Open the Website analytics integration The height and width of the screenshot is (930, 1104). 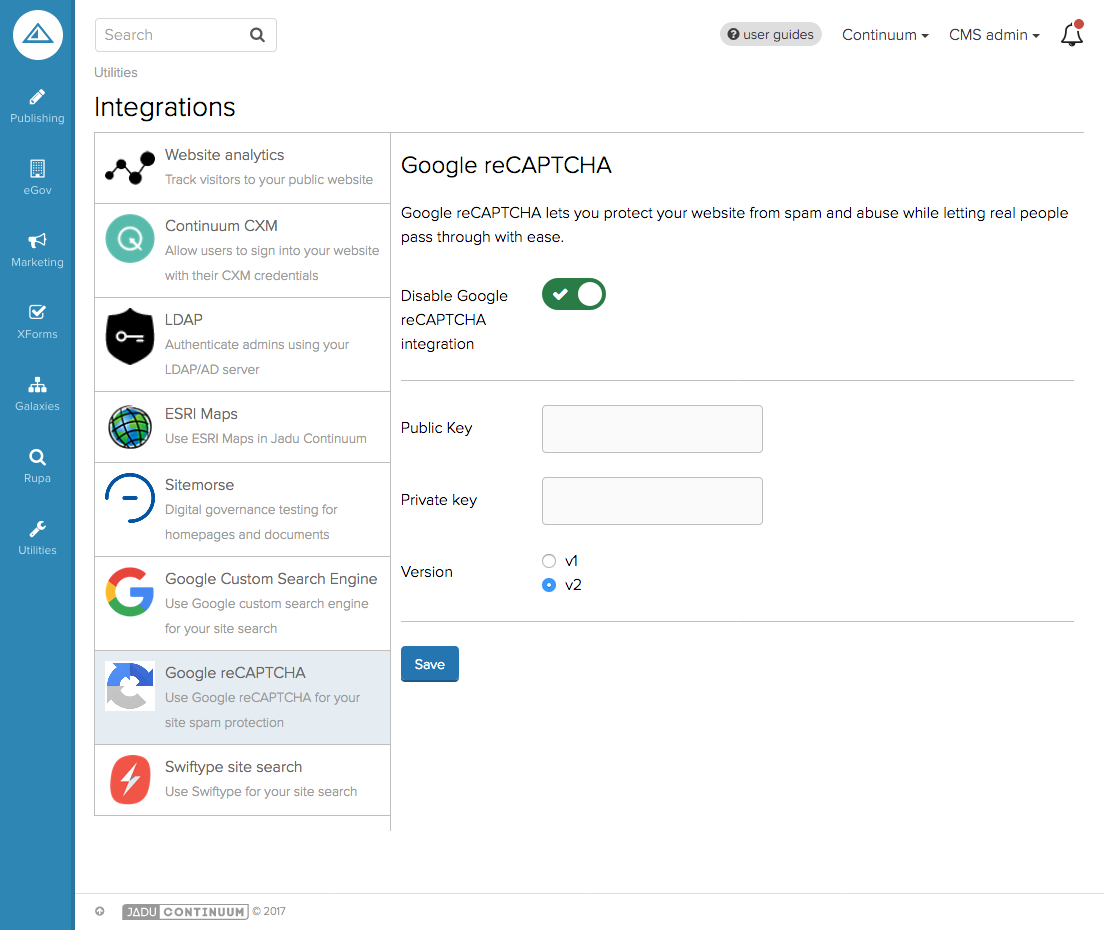(242, 168)
